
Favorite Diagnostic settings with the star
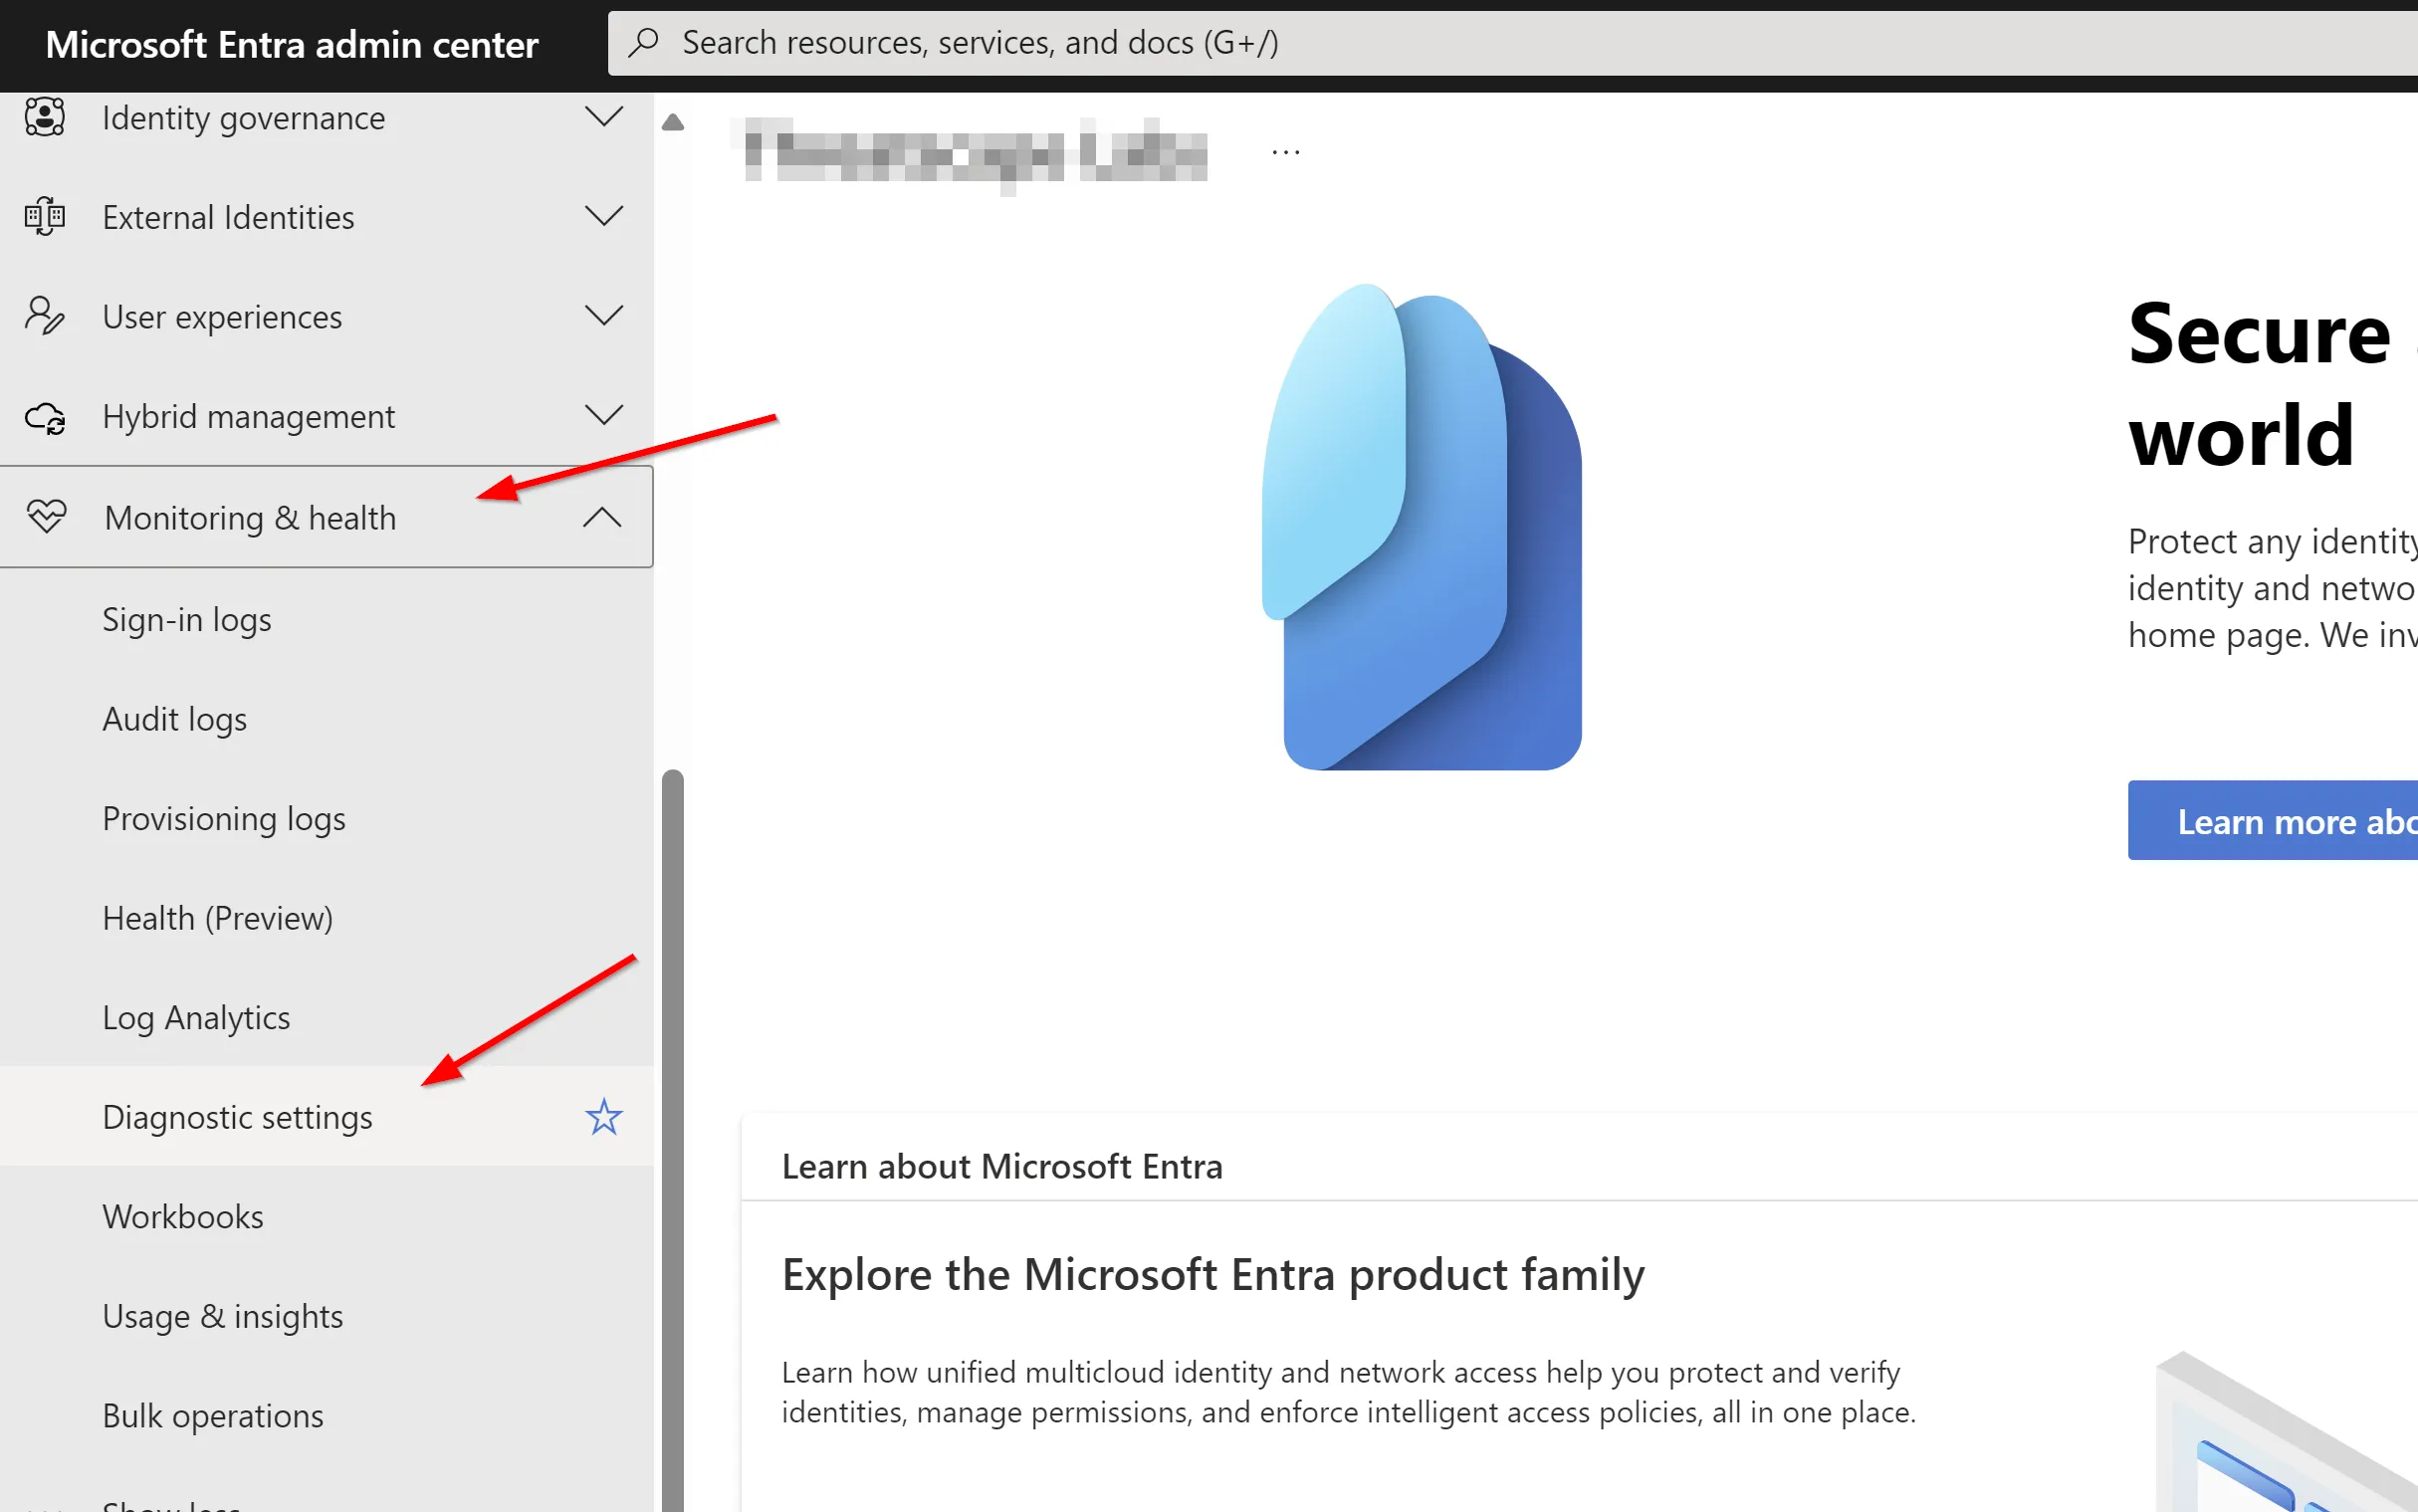[x=603, y=1116]
